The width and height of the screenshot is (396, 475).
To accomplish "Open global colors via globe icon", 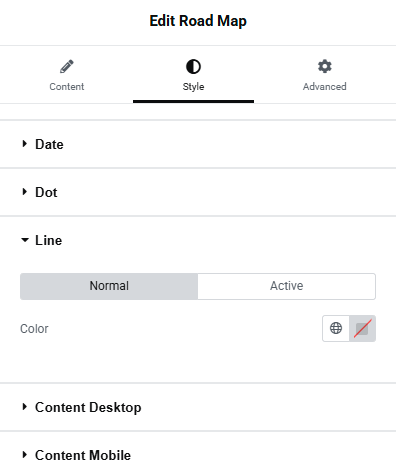I will click(336, 328).
